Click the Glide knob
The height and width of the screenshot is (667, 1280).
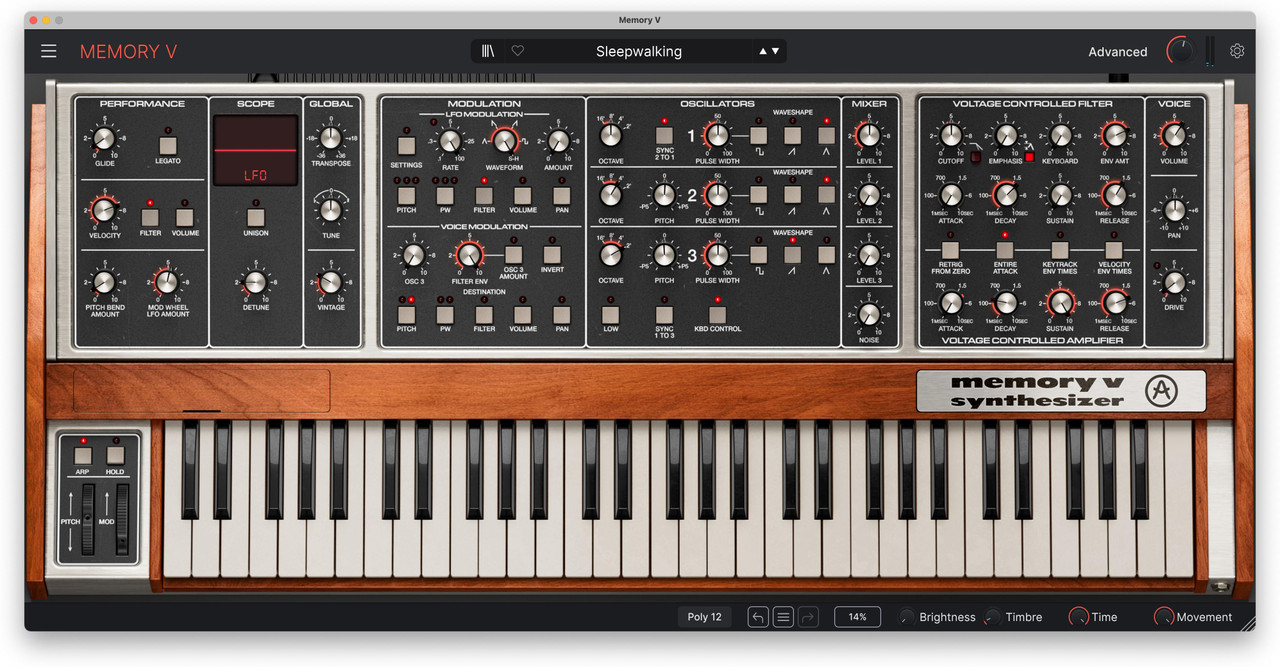point(105,139)
